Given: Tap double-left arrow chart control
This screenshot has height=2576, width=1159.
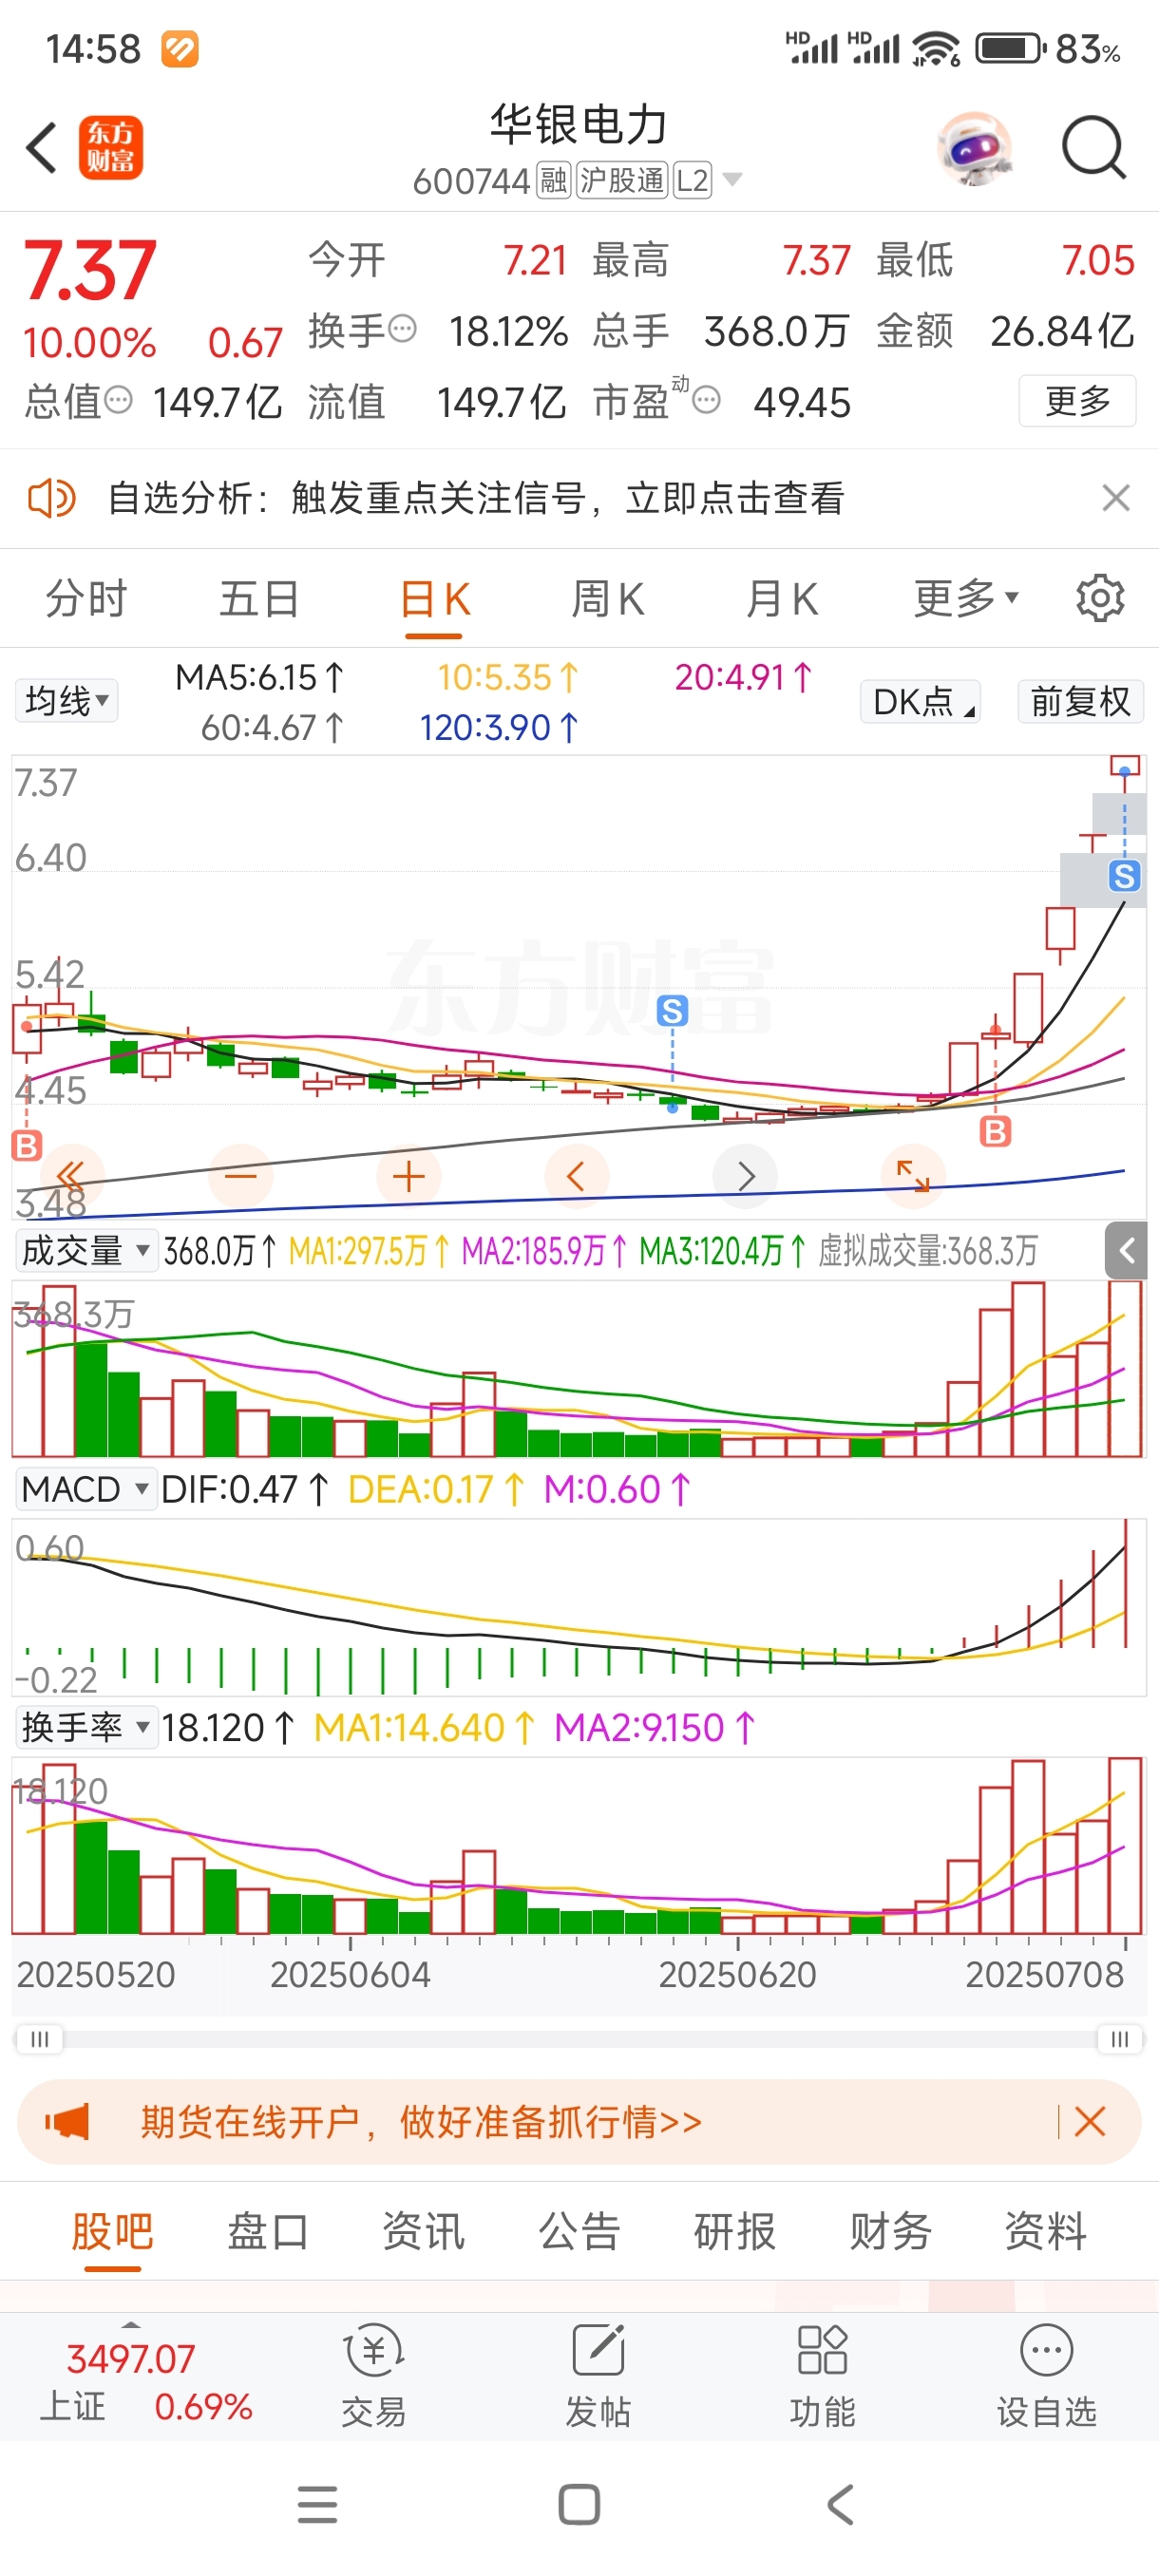Looking at the screenshot, I should point(71,1176).
